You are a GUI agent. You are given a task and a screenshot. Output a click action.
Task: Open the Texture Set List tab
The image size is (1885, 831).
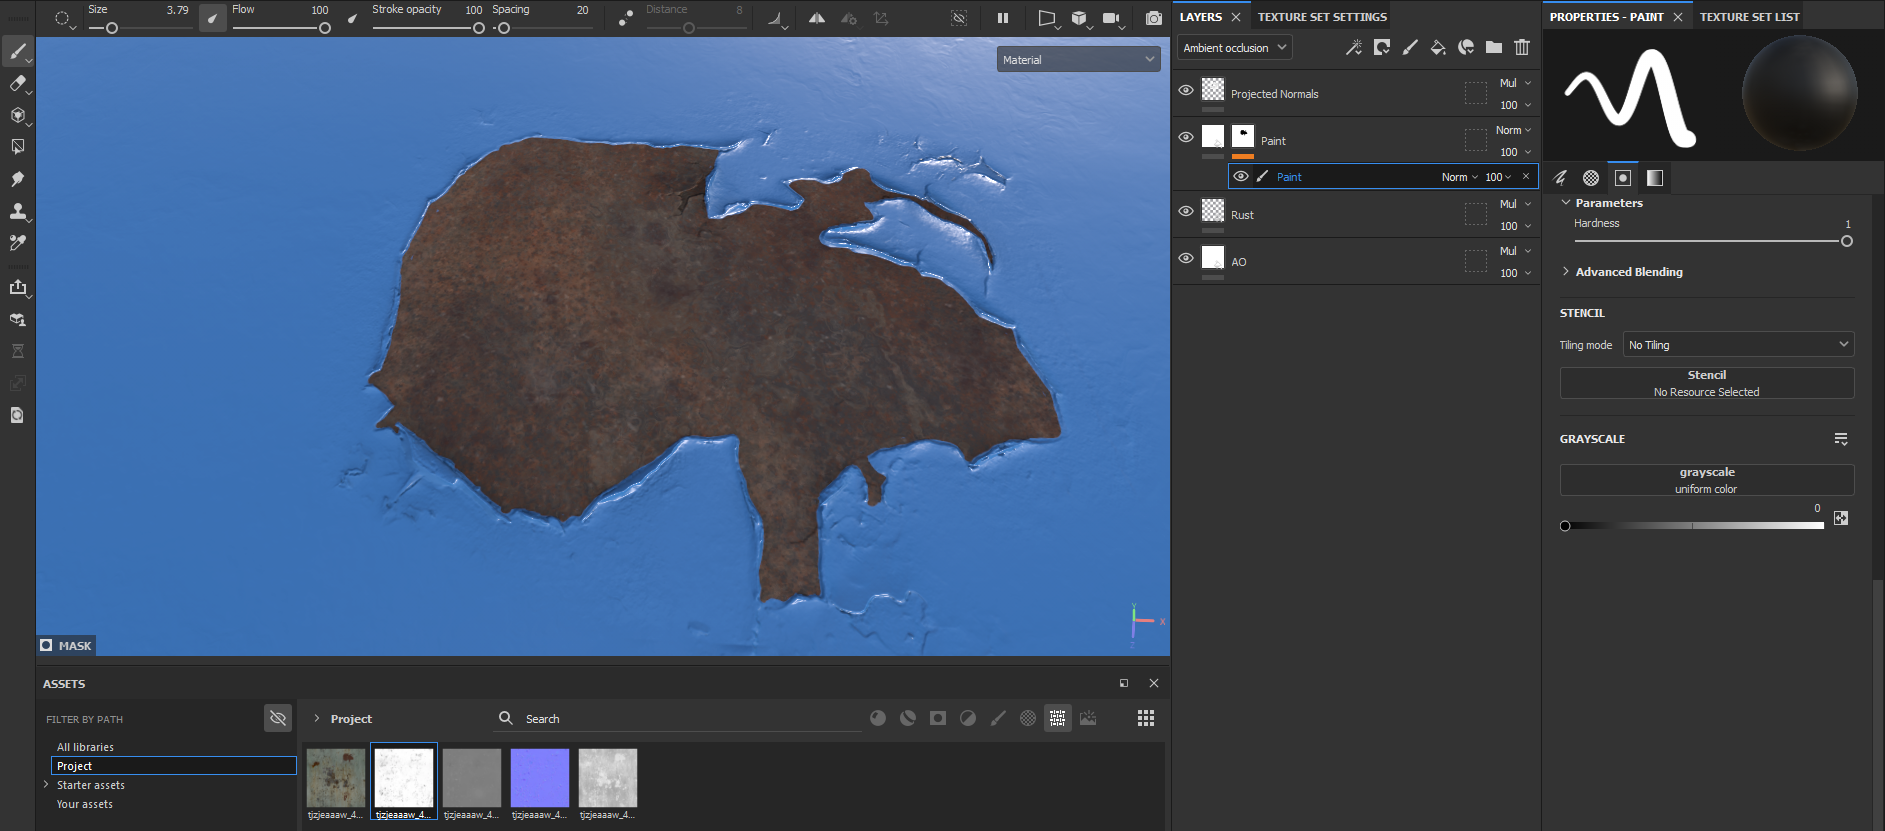point(1749,17)
